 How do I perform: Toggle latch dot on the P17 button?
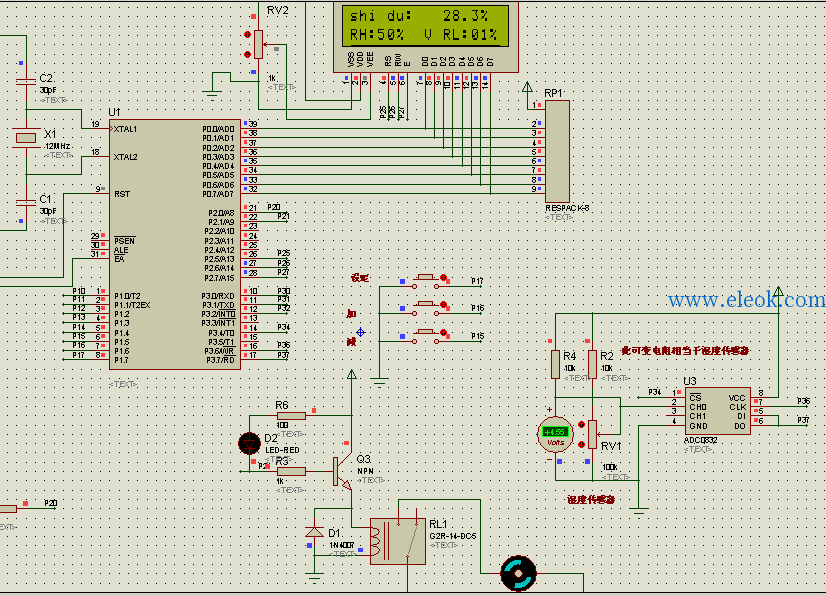pos(444,278)
